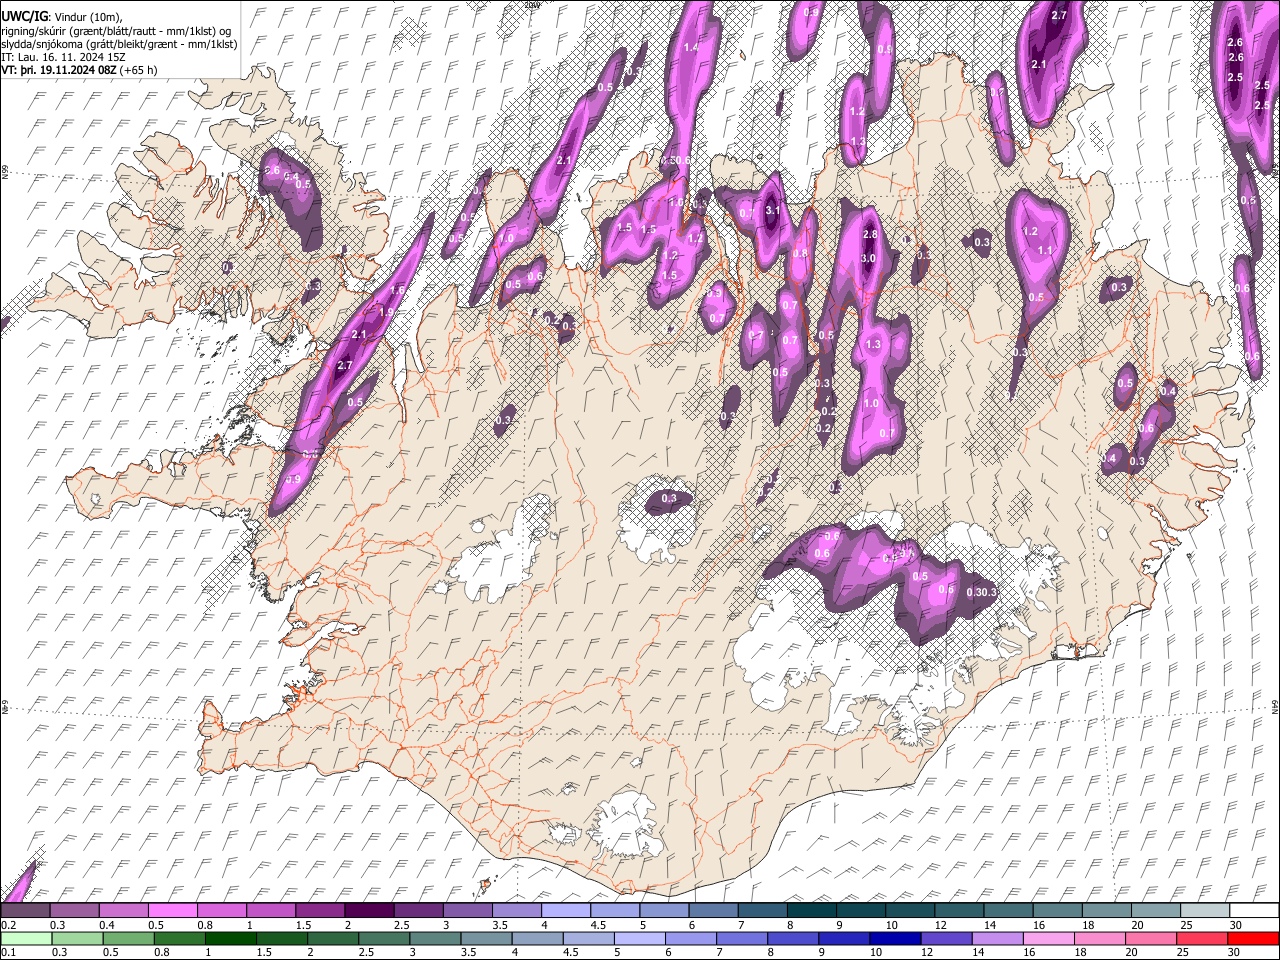The image size is (1280, 960).
Task: Click the "IT: Lau. 16. 11. 2024 15Z" line
Action: coord(64,57)
